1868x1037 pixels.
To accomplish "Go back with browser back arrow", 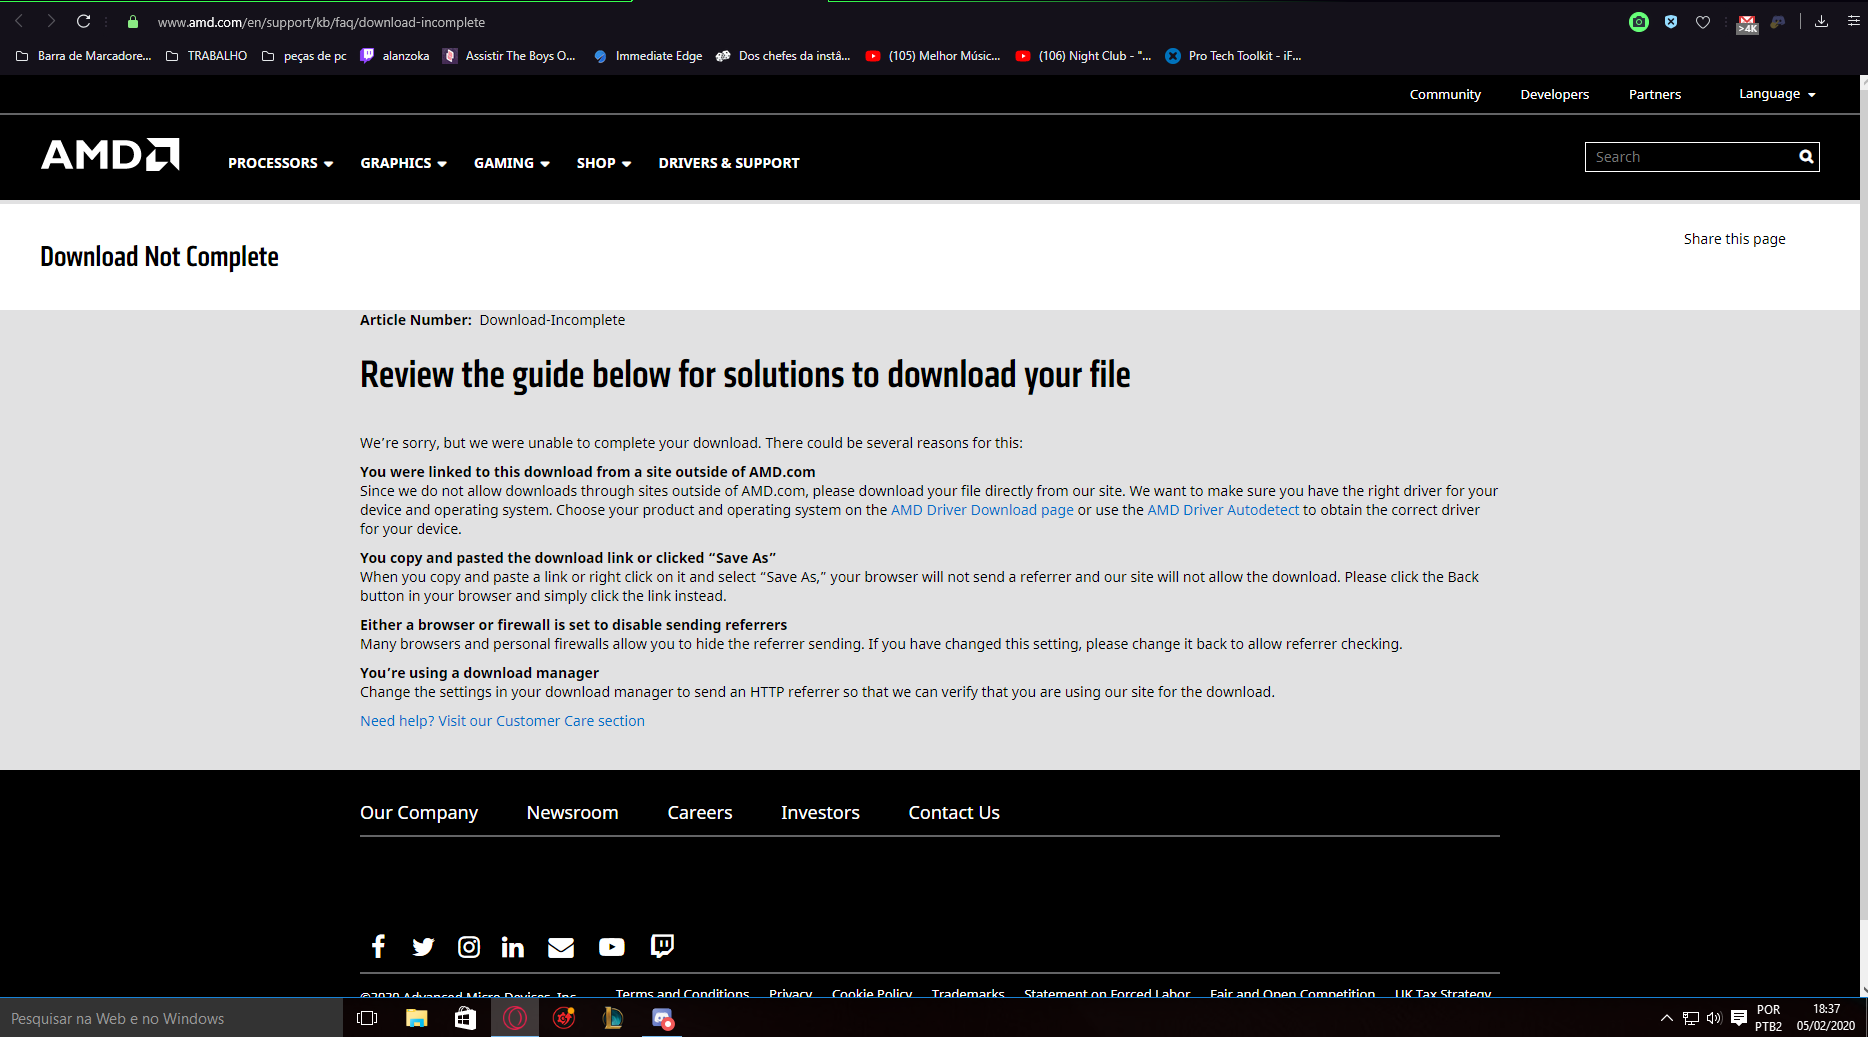I will (x=19, y=21).
